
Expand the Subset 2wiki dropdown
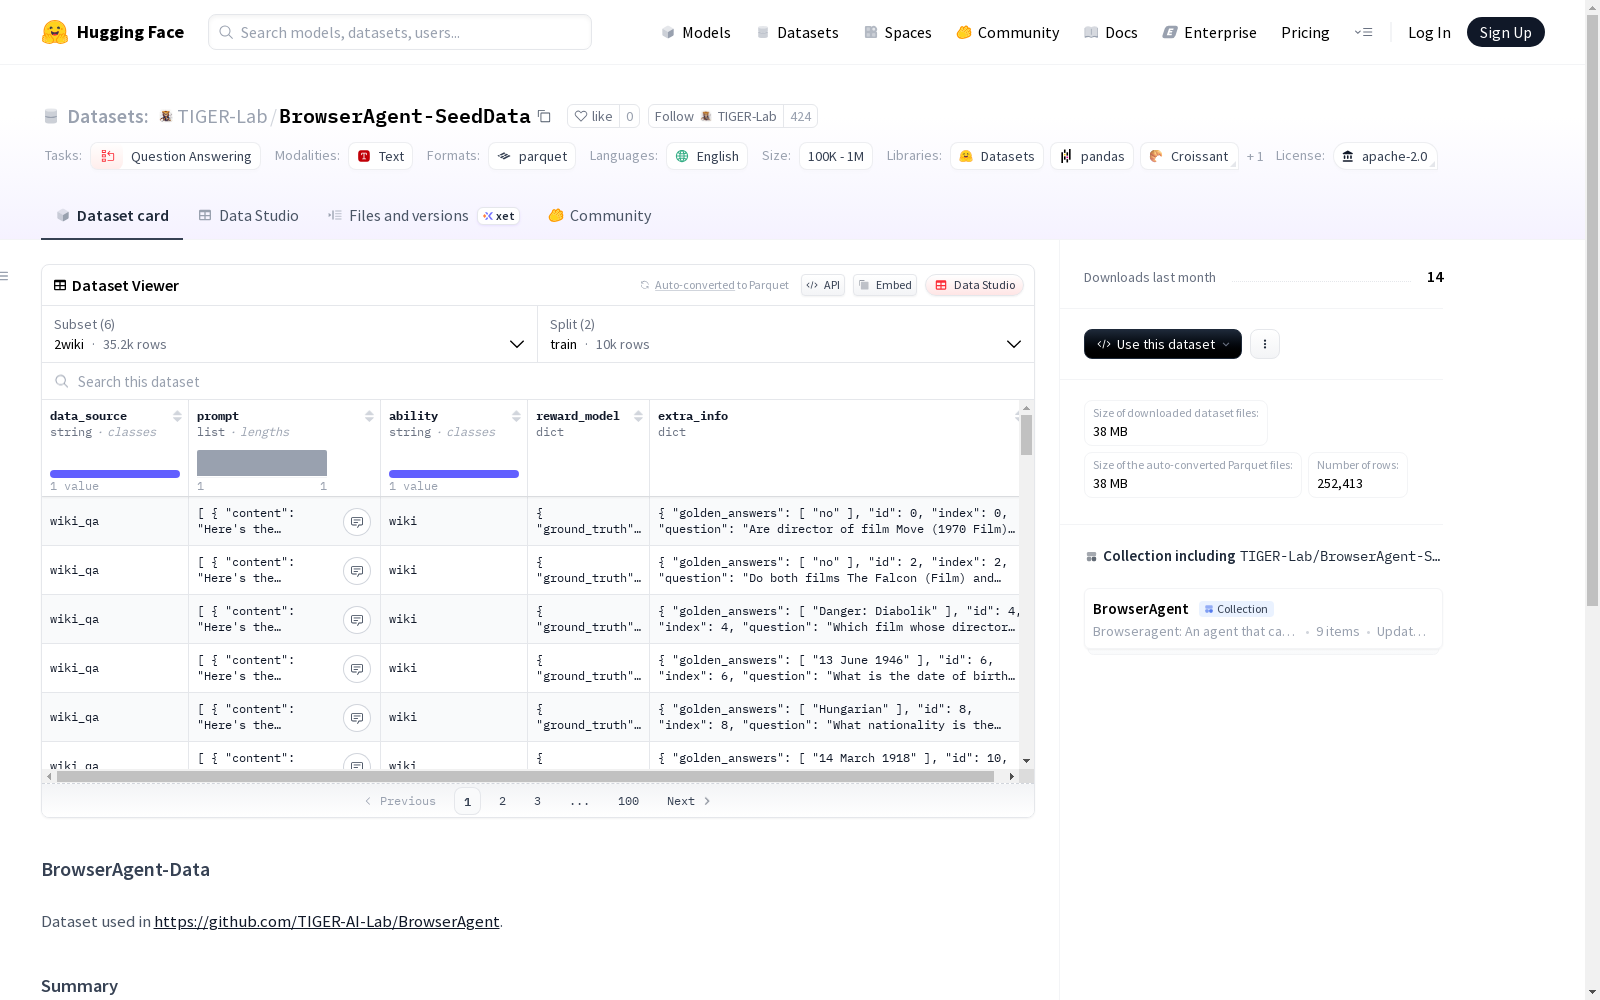pyautogui.click(x=290, y=334)
